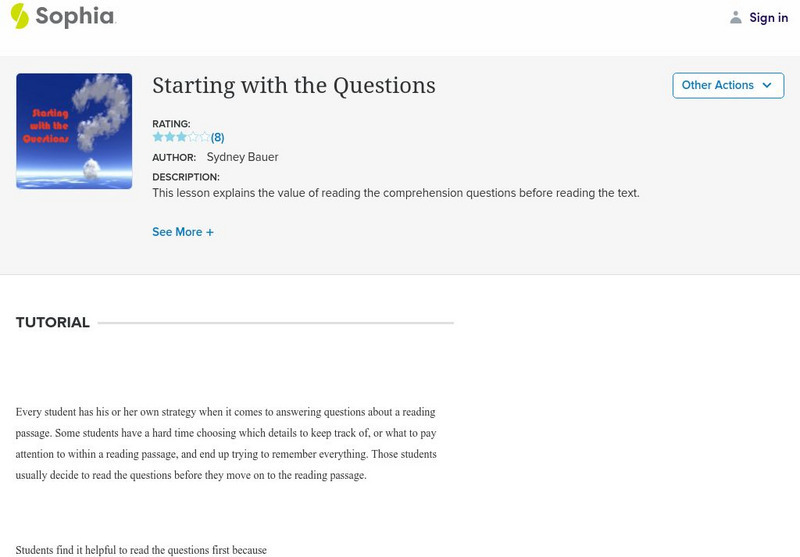Image resolution: width=800 pixels, height=557 pixels.
Task: Click the lesson description sentence
Action: (395, 193)
